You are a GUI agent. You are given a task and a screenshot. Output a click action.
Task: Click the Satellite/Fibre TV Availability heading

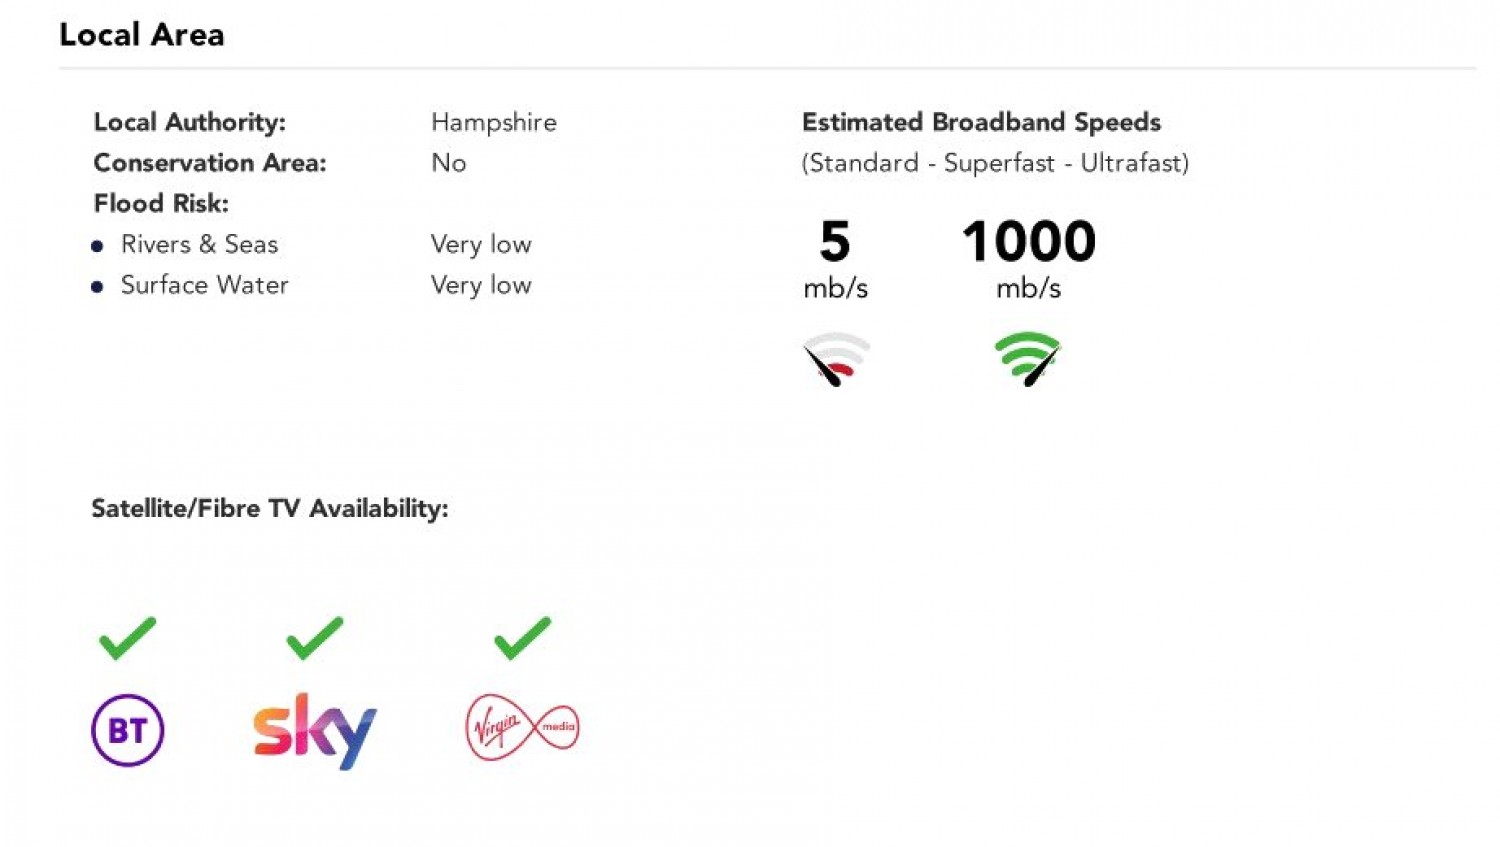click(270, 508)
